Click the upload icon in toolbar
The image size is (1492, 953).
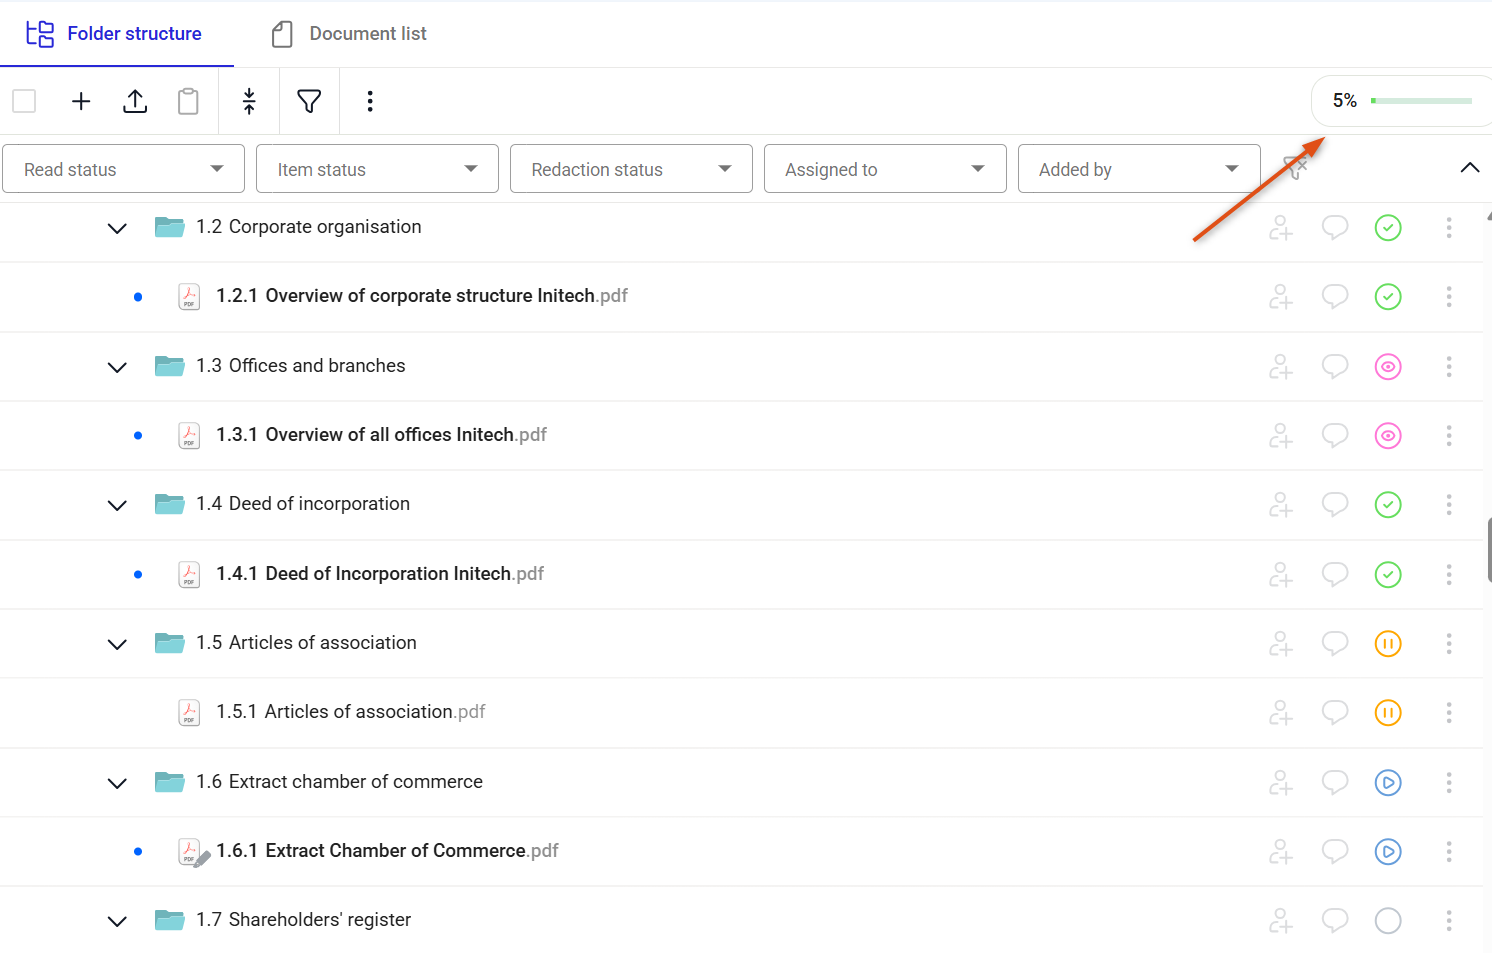pos(135,101)
